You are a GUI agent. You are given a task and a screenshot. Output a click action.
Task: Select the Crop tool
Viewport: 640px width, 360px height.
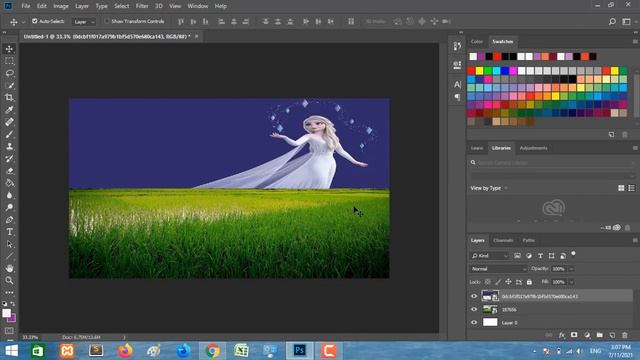pyautogui.click(x=9, y=98)
